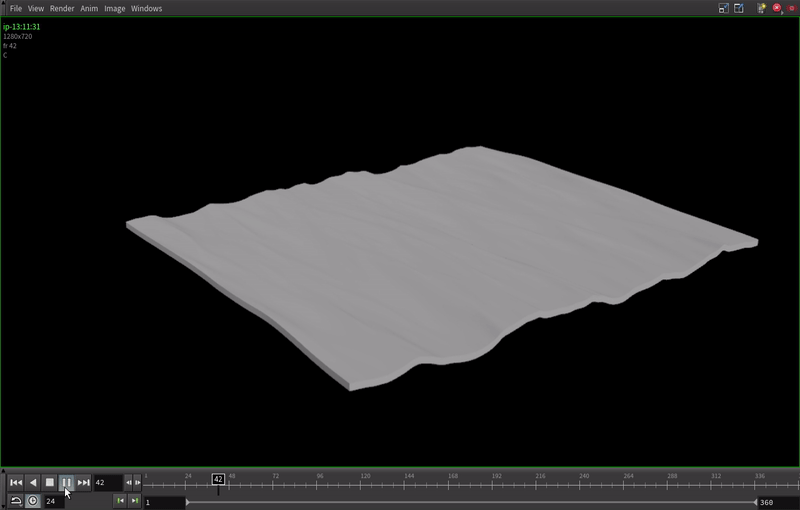Screen dimensions: 800x510
Task: Click the frames-per-second field showing 24
Action: tap(54, 501)
